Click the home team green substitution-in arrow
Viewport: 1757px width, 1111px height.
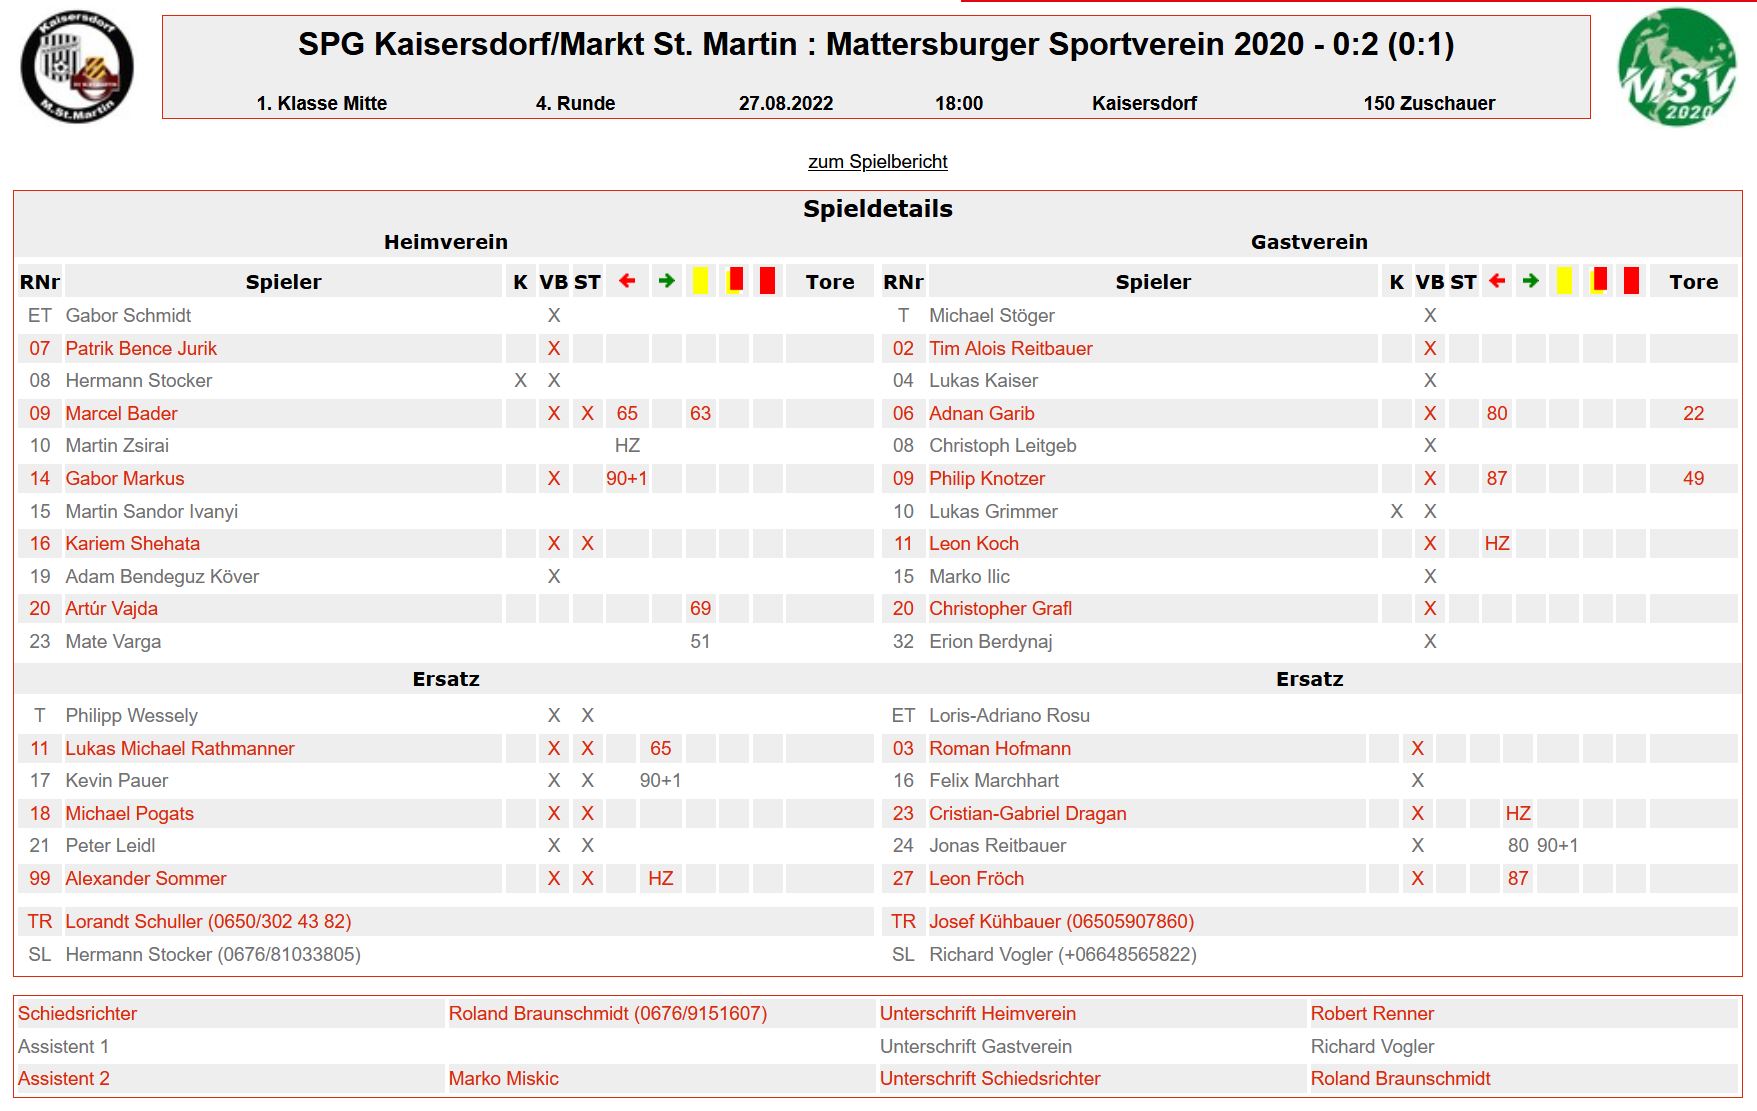click(x=667, y=281)
